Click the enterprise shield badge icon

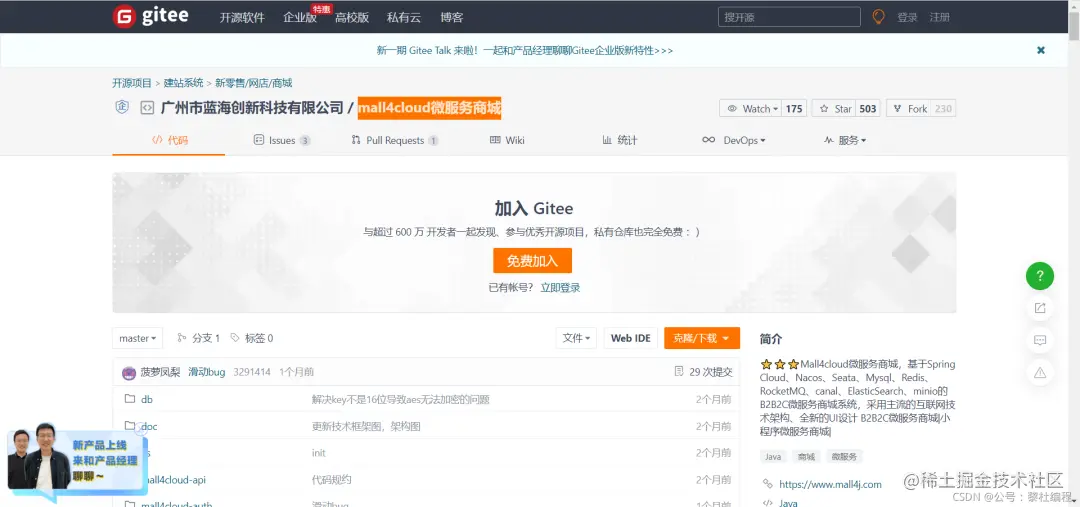(122, 107)
